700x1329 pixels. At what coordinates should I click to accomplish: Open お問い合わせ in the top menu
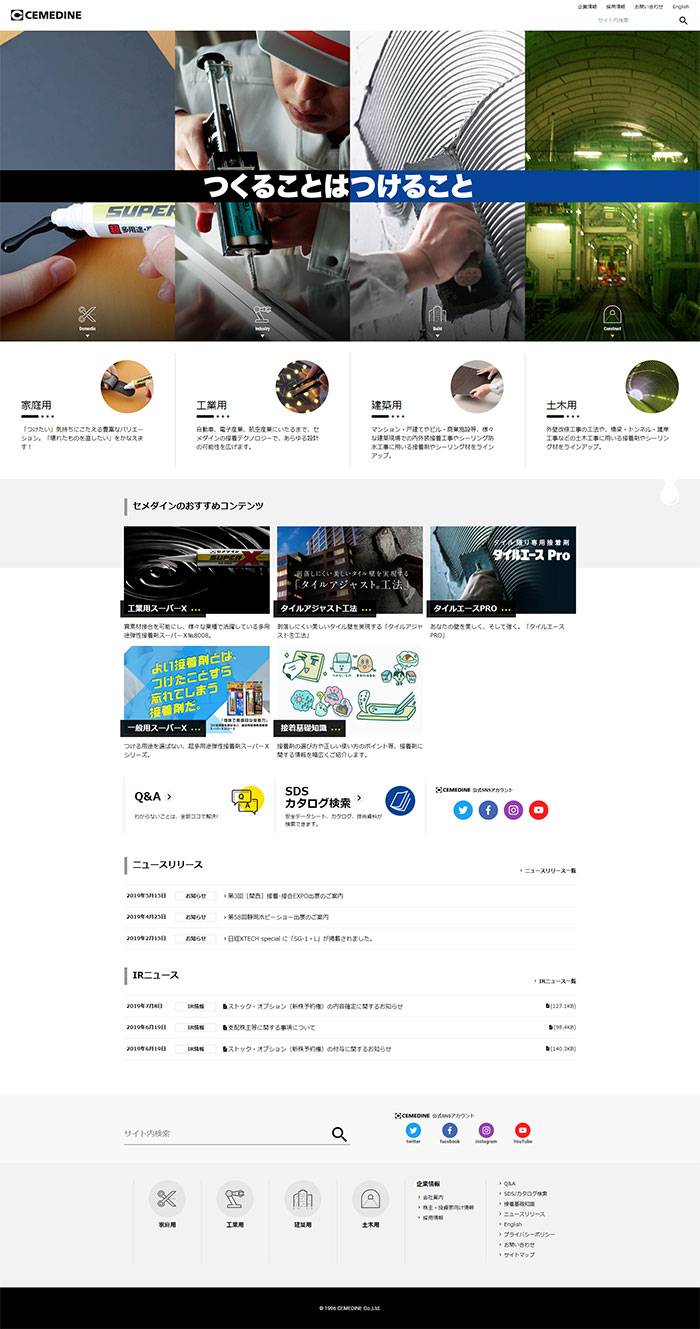[648, 6]
